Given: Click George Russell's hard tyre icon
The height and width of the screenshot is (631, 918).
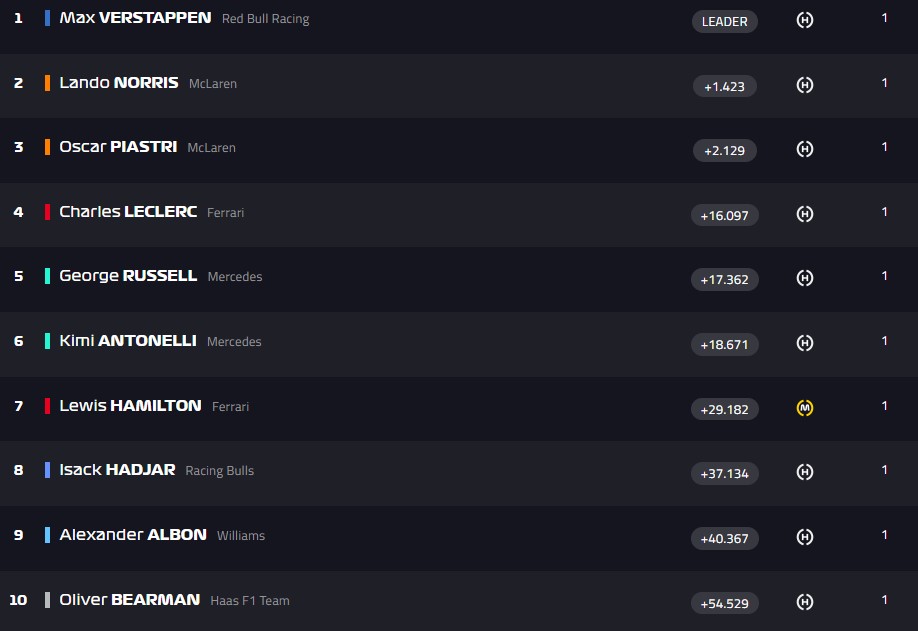Looking at the screenshot, I should click(804, 278).
